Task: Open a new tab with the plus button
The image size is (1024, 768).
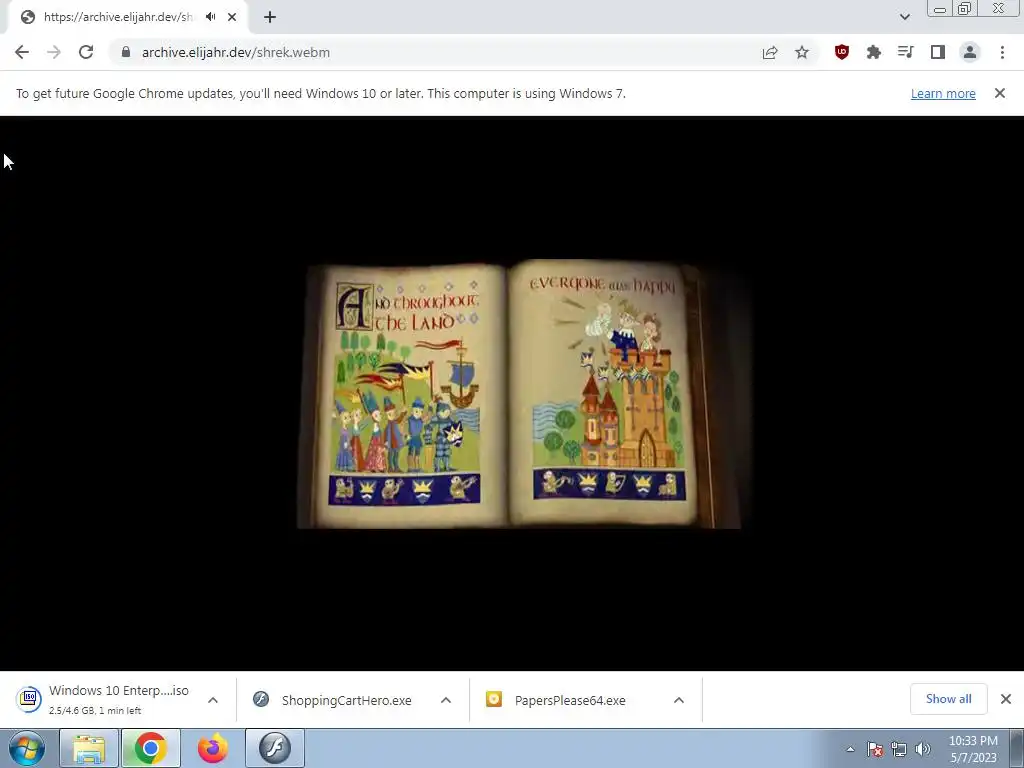Action: pyautogui.click(x=270, y=17)
